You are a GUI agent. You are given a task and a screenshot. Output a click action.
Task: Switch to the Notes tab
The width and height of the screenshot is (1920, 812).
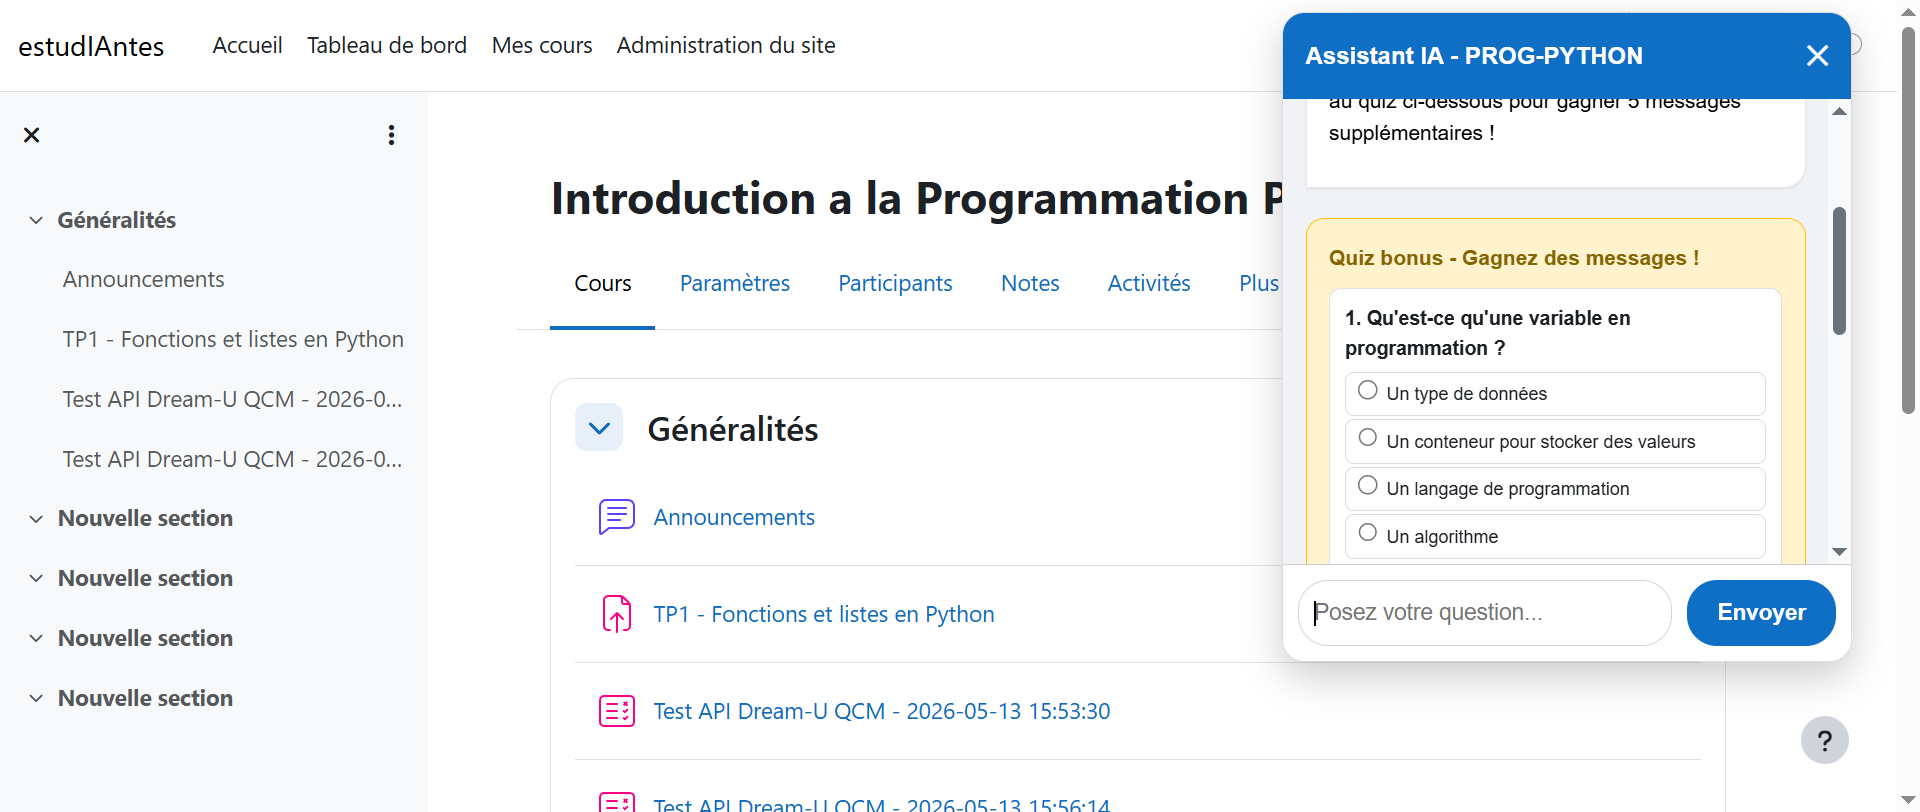[x=1030, y=284]
